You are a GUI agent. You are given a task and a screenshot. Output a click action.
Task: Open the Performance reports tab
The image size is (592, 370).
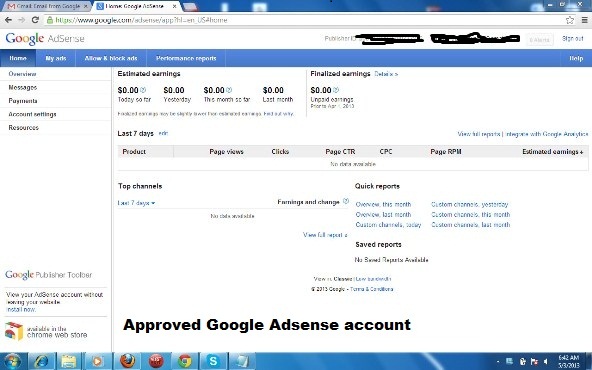pos(186,58)
